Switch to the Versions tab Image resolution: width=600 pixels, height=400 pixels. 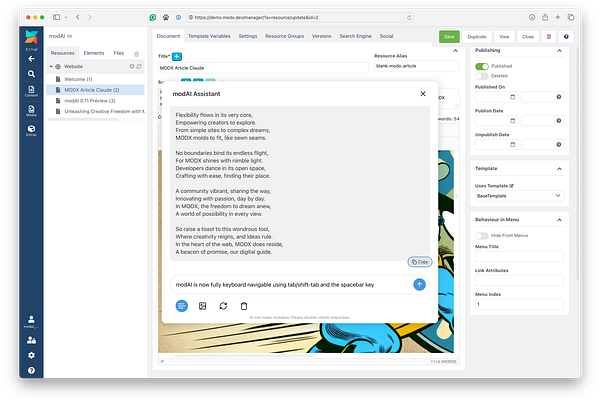[321, 36]
